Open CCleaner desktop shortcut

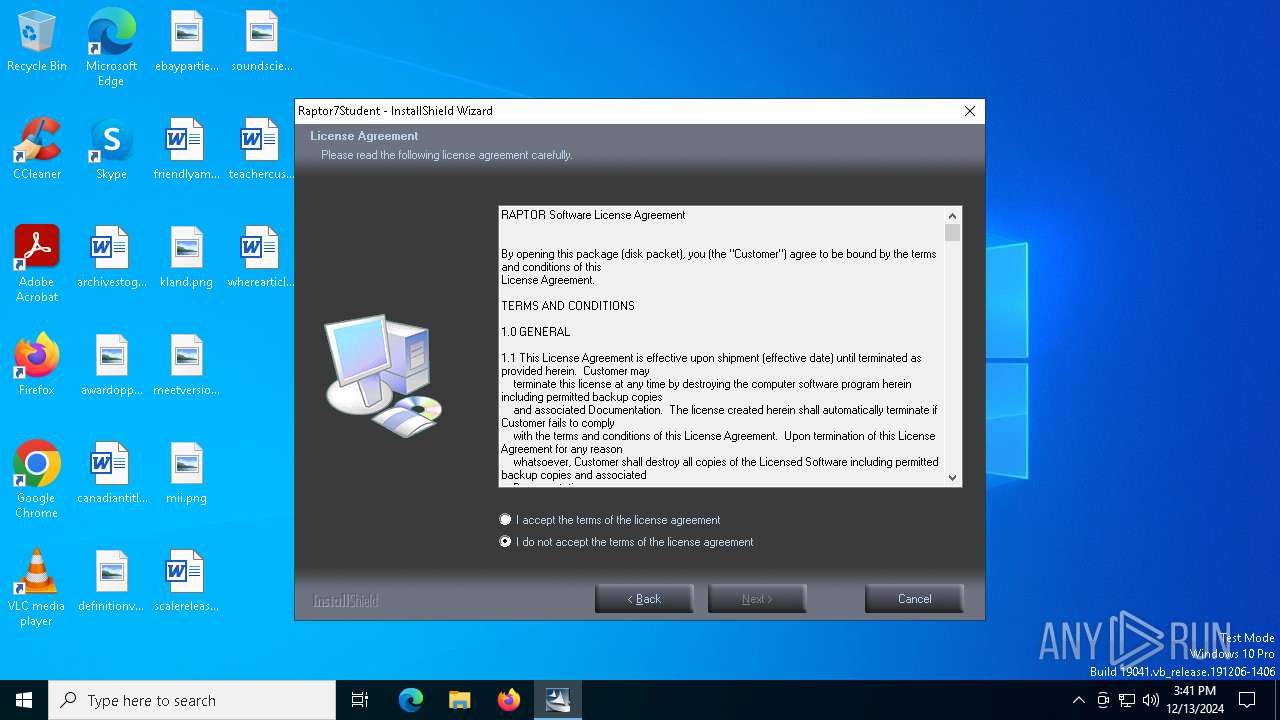coord(37,150)
